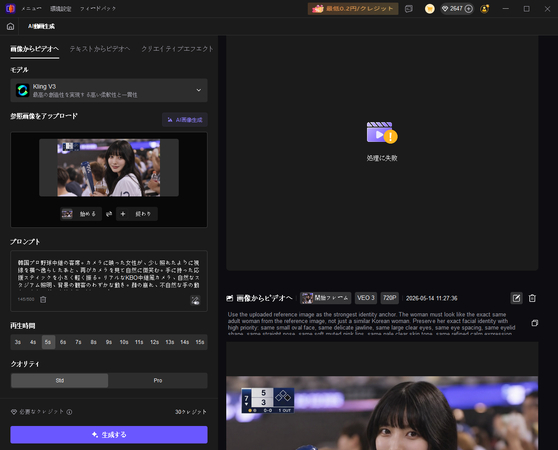Open the message box icon in title bar
The width and height of the screenshot is (558, 450).
pos(409,9)
